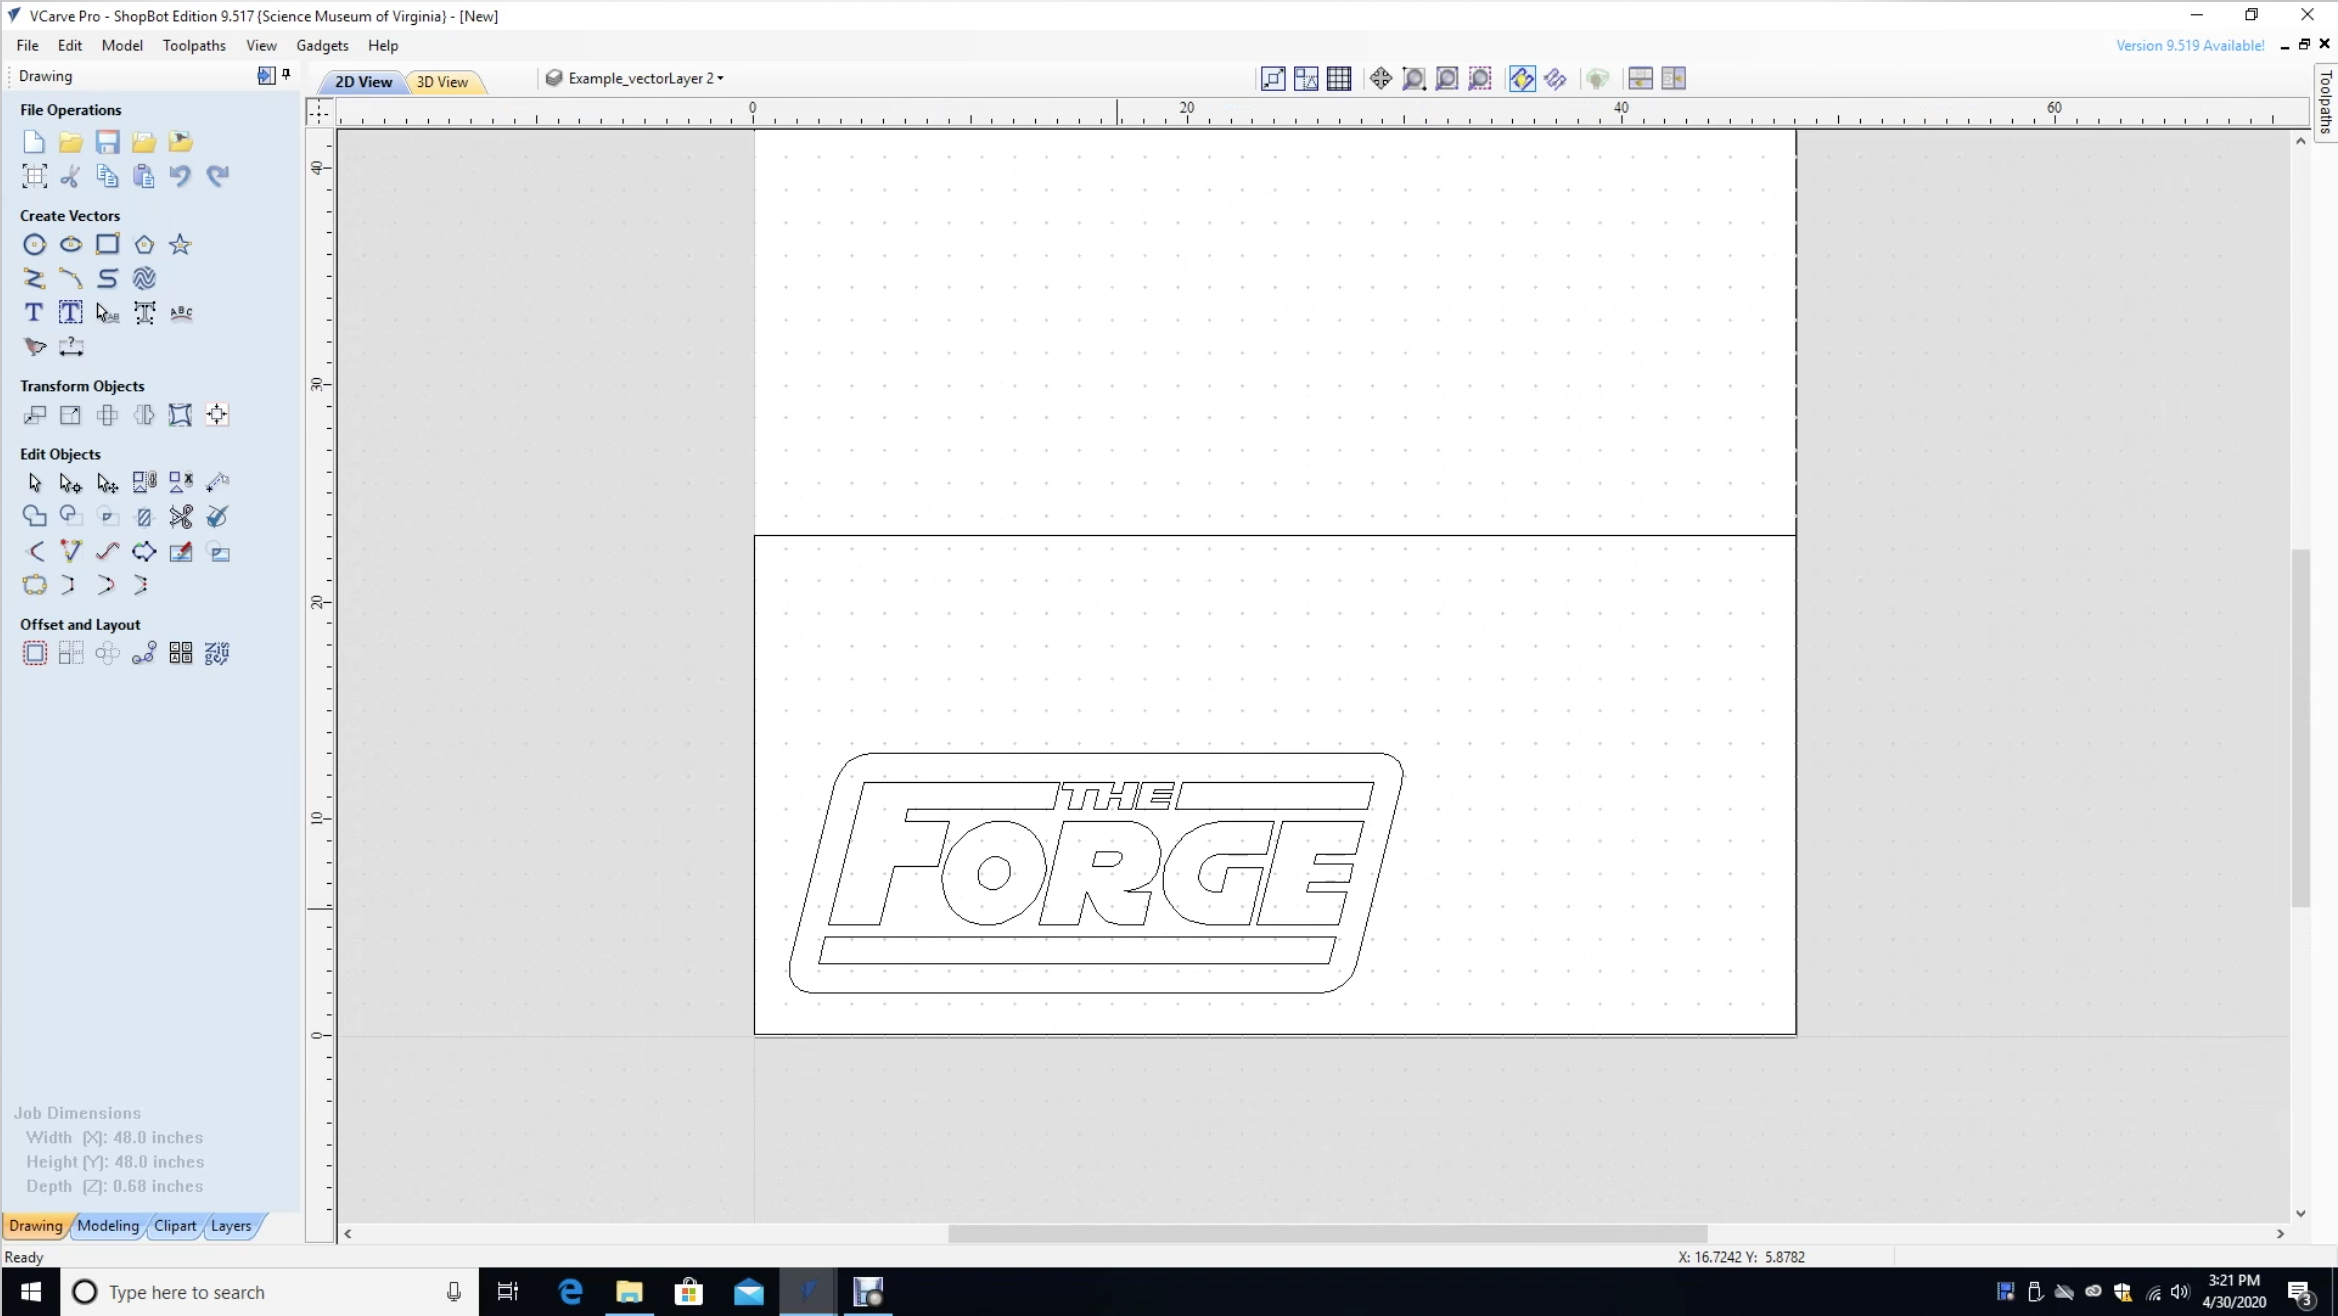Select the Offset Vectors tool
The image size is (2338, 1316).
click(x=35, y=652)
